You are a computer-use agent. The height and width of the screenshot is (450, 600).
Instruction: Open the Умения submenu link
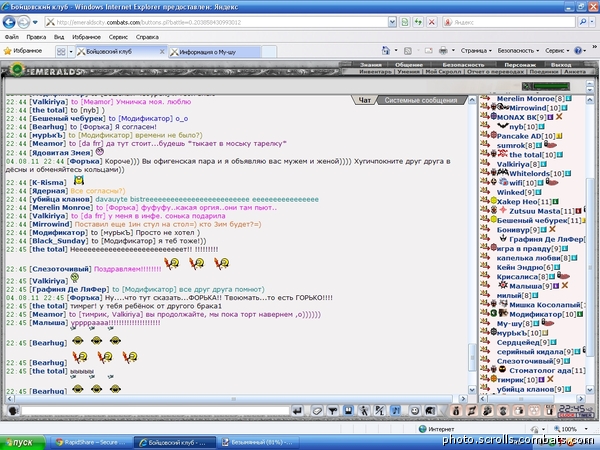coord(408,72)
